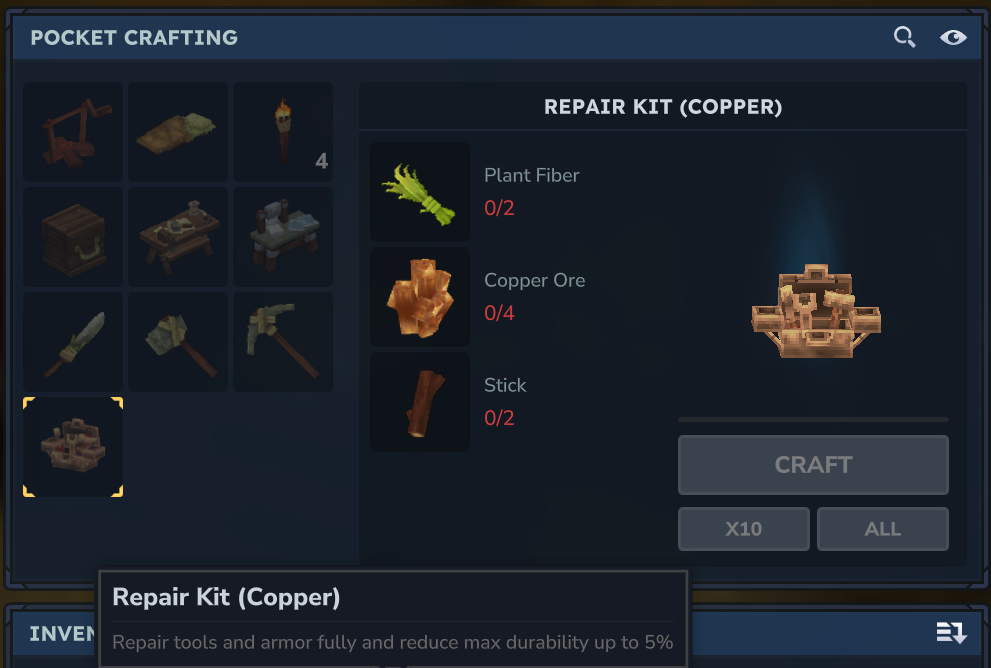The height and width of the screenshot is (668, 991).
Task: Select the bedroll recipe icon
Action: (178, 132)
